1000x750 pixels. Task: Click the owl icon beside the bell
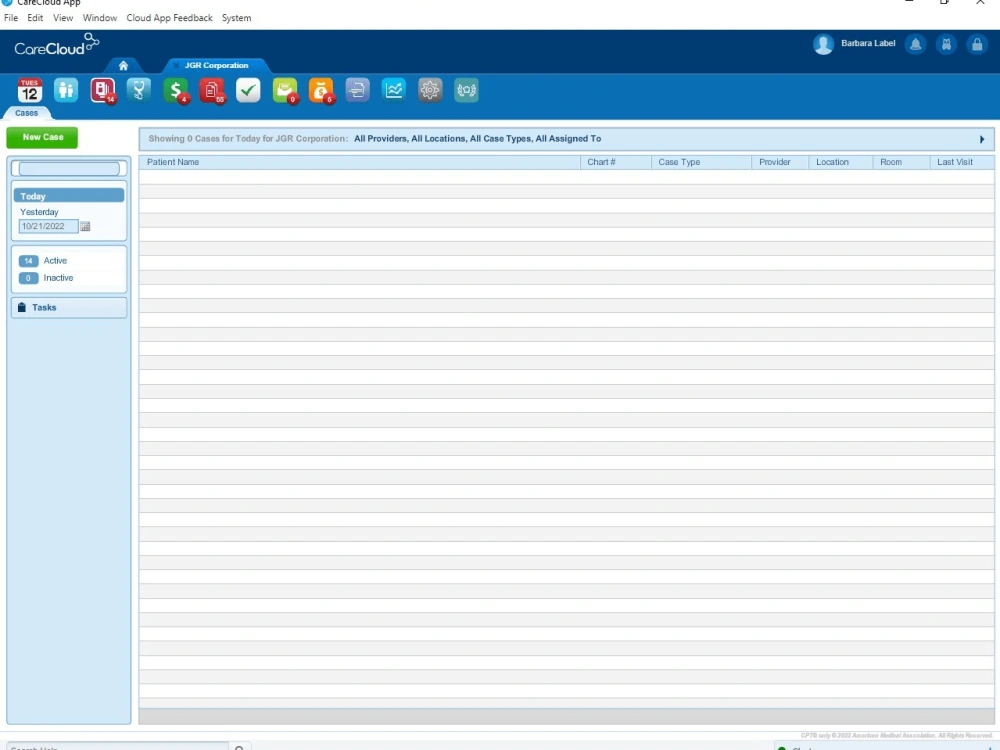(946, 44)
